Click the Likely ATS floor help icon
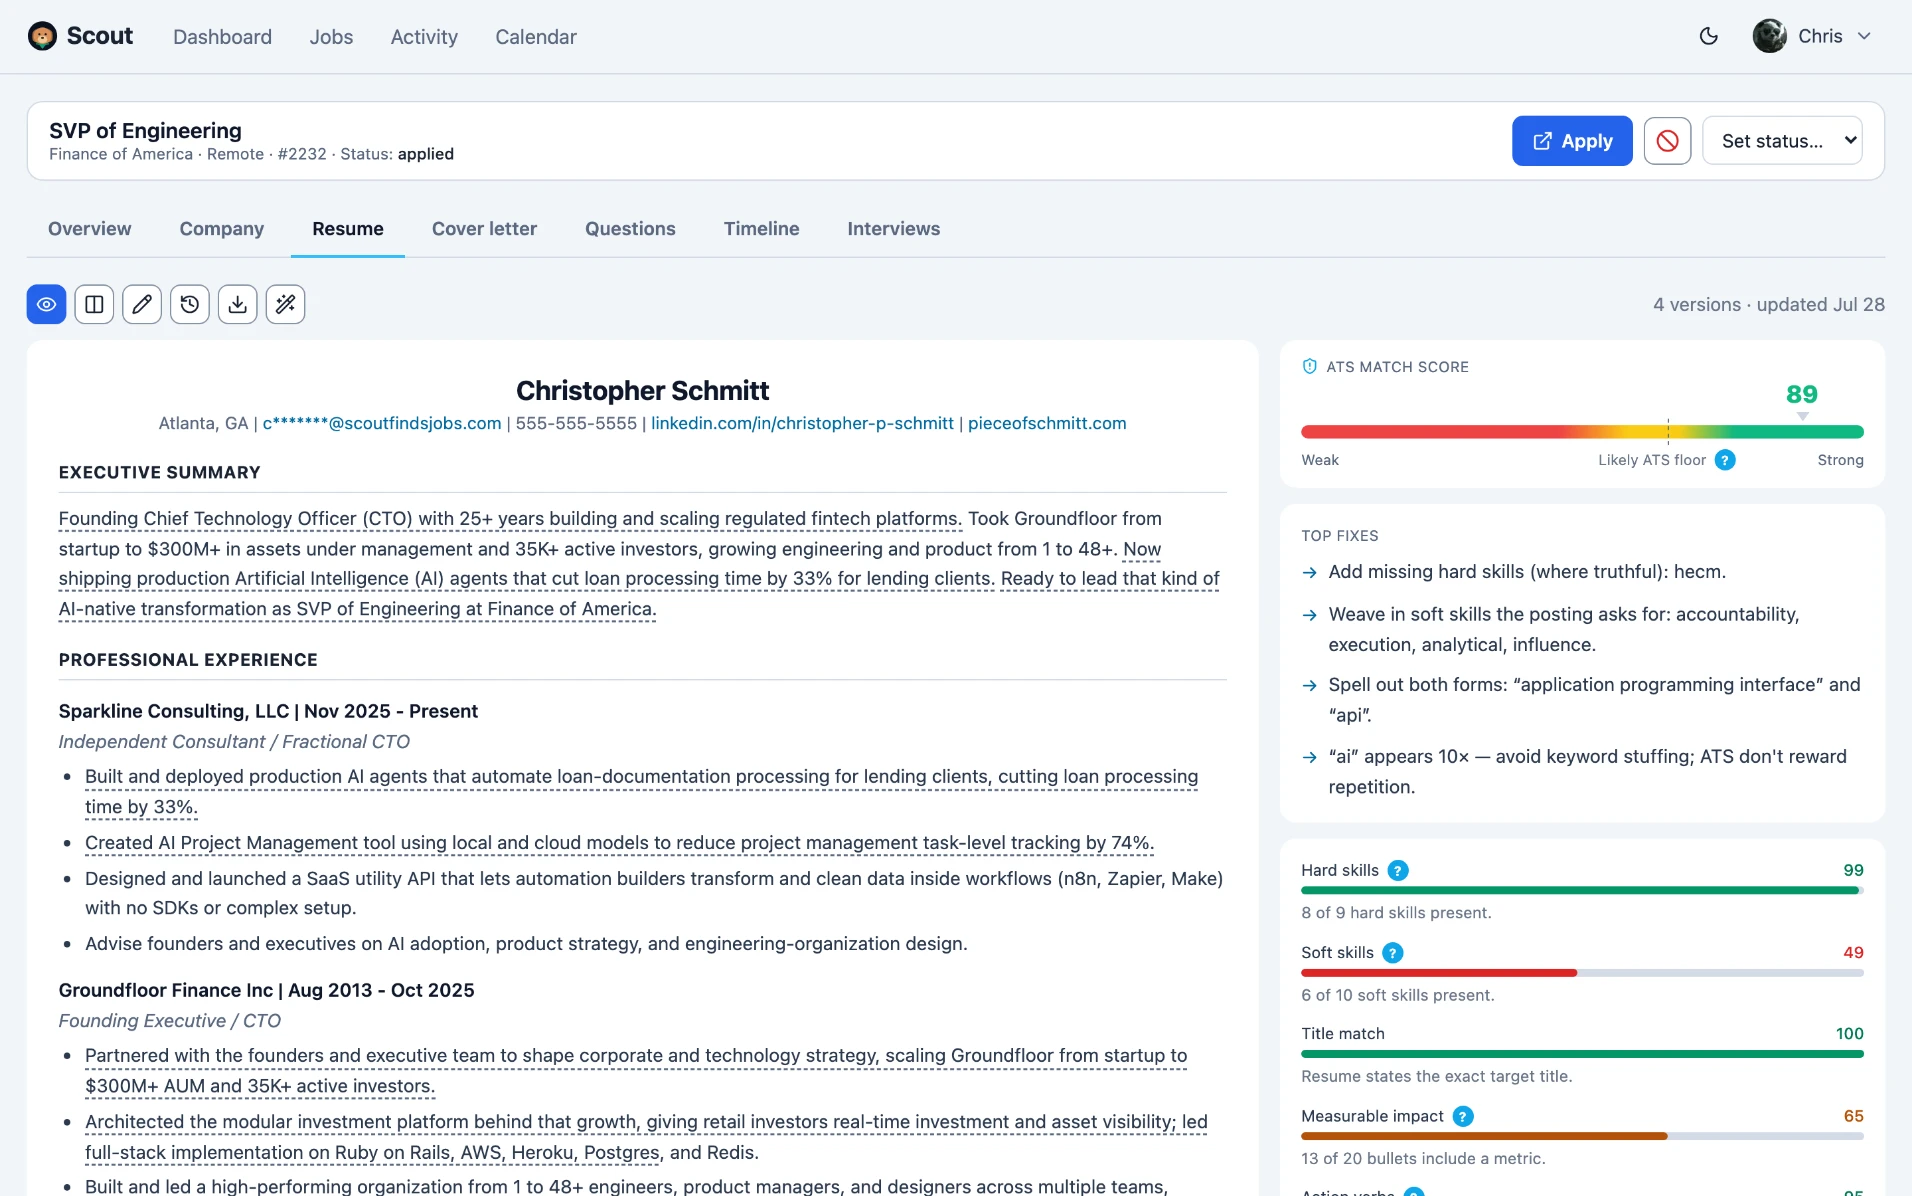 coord(1725,460)
